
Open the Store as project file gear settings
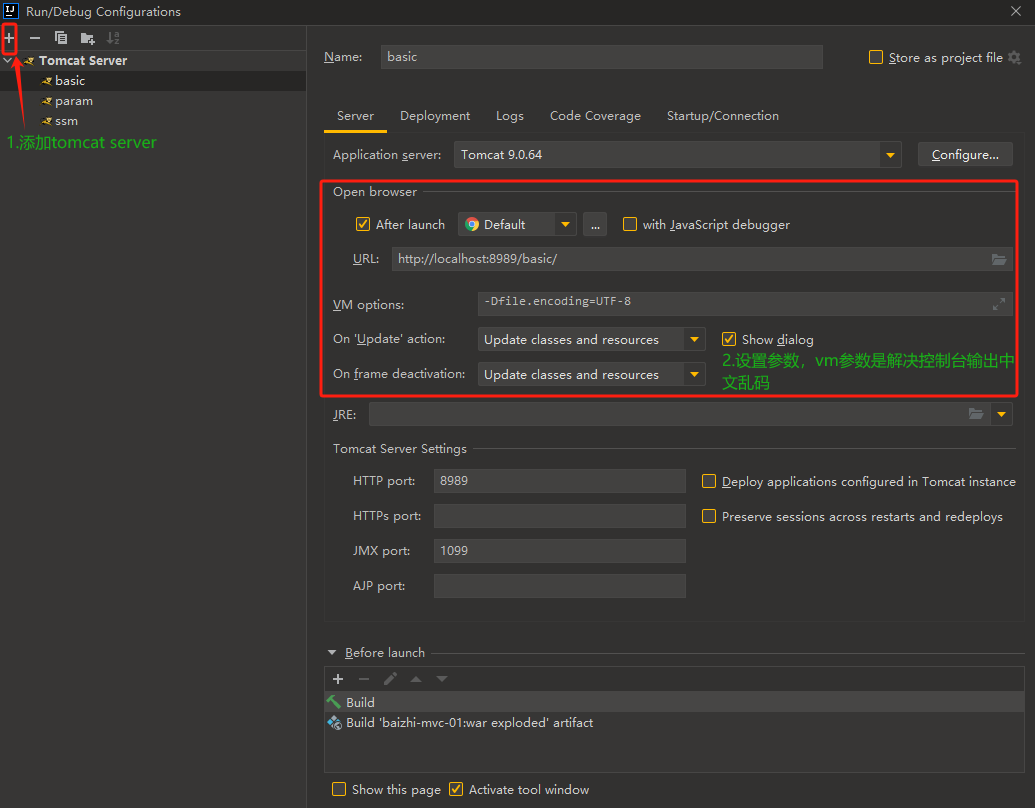click(1014, 58)
